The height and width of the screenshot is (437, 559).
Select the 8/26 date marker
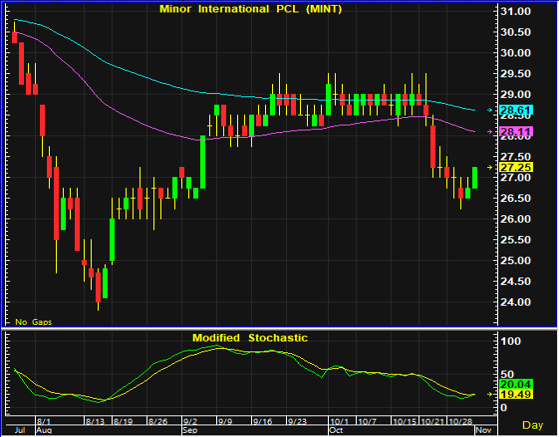click(158, 421)
